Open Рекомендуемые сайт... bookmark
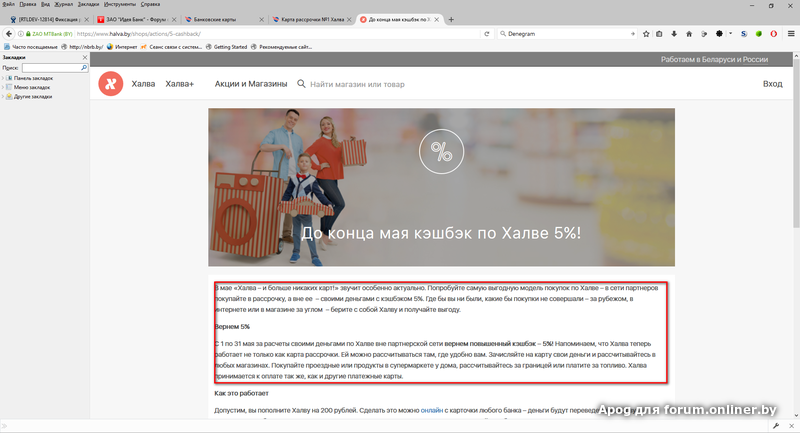This screenshot has width=800, height=433. (x=281, y=46)
